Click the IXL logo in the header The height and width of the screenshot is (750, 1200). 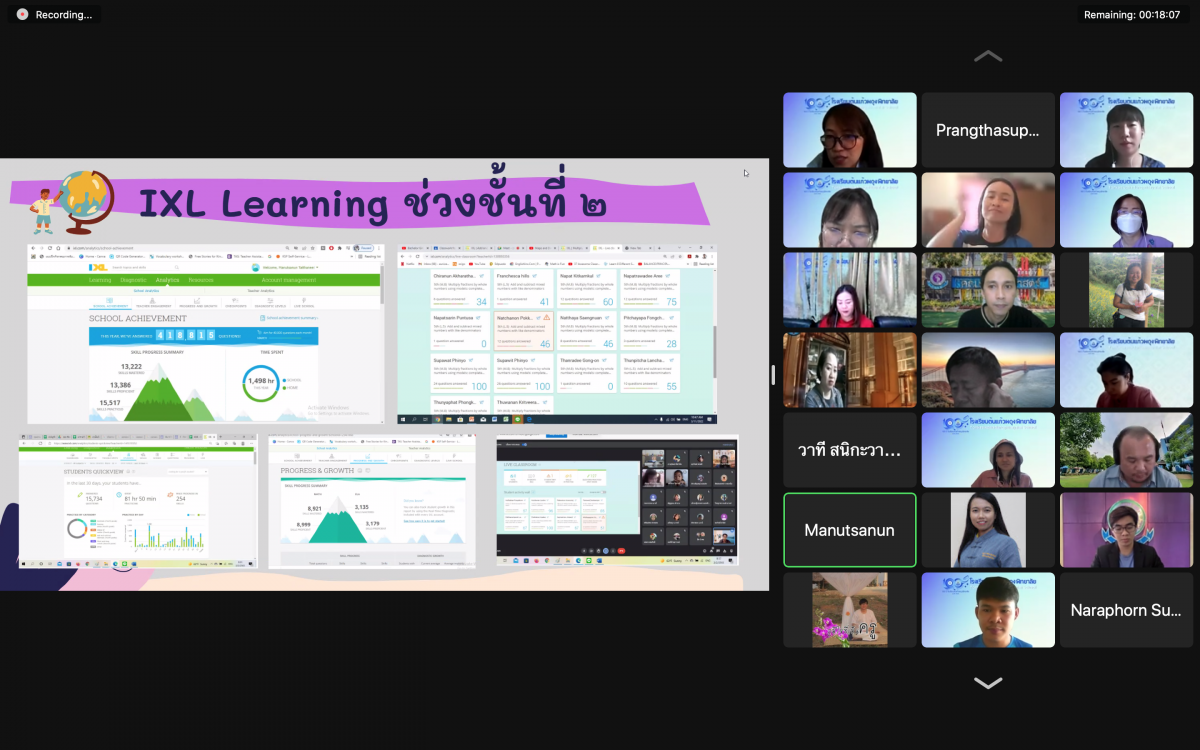tap(97, 267)
